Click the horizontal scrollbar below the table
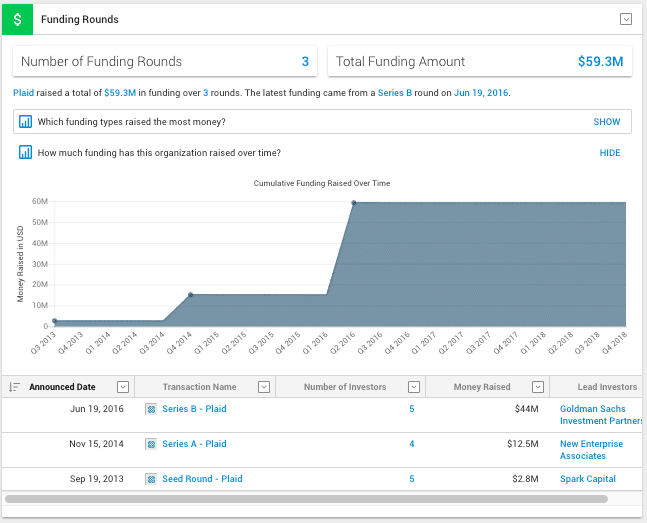647x523 pixels. [306, 499]
